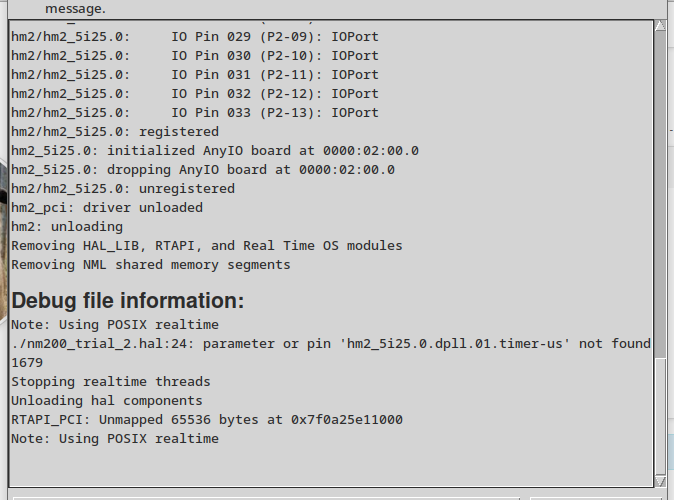The height and width of the screenshot is (500, 674).
Task: Click the 'hm2/hm2_5i25.0: registered' line
Action: pos(115,132)
